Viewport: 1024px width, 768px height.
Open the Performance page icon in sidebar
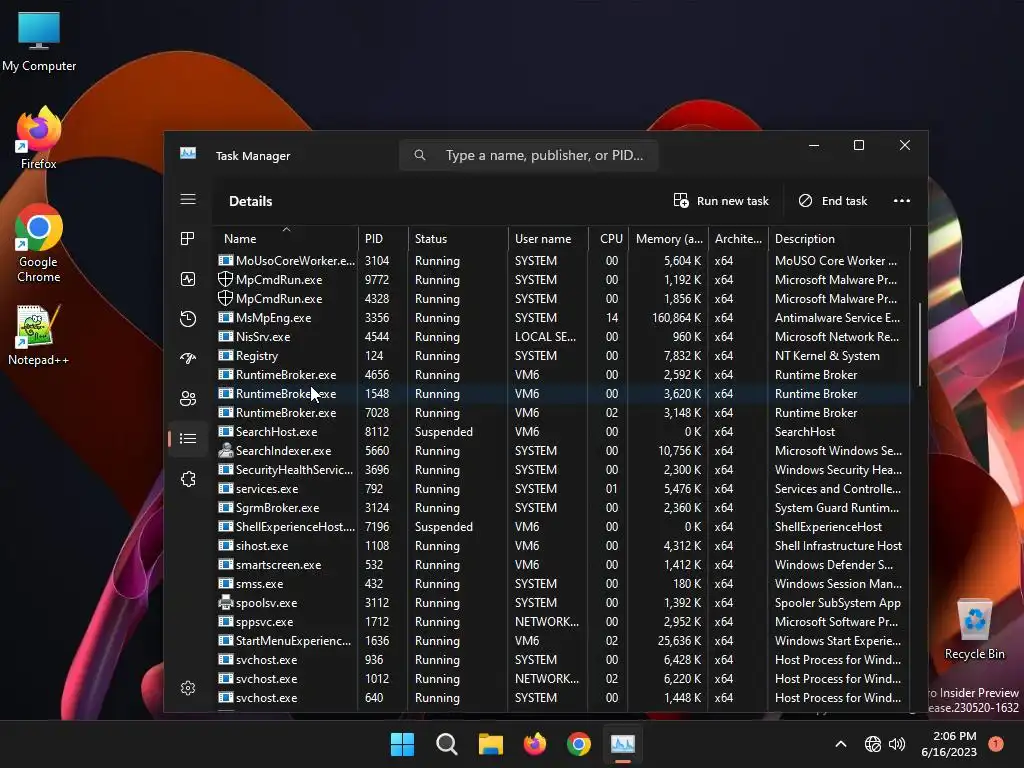tap(188, 280)
